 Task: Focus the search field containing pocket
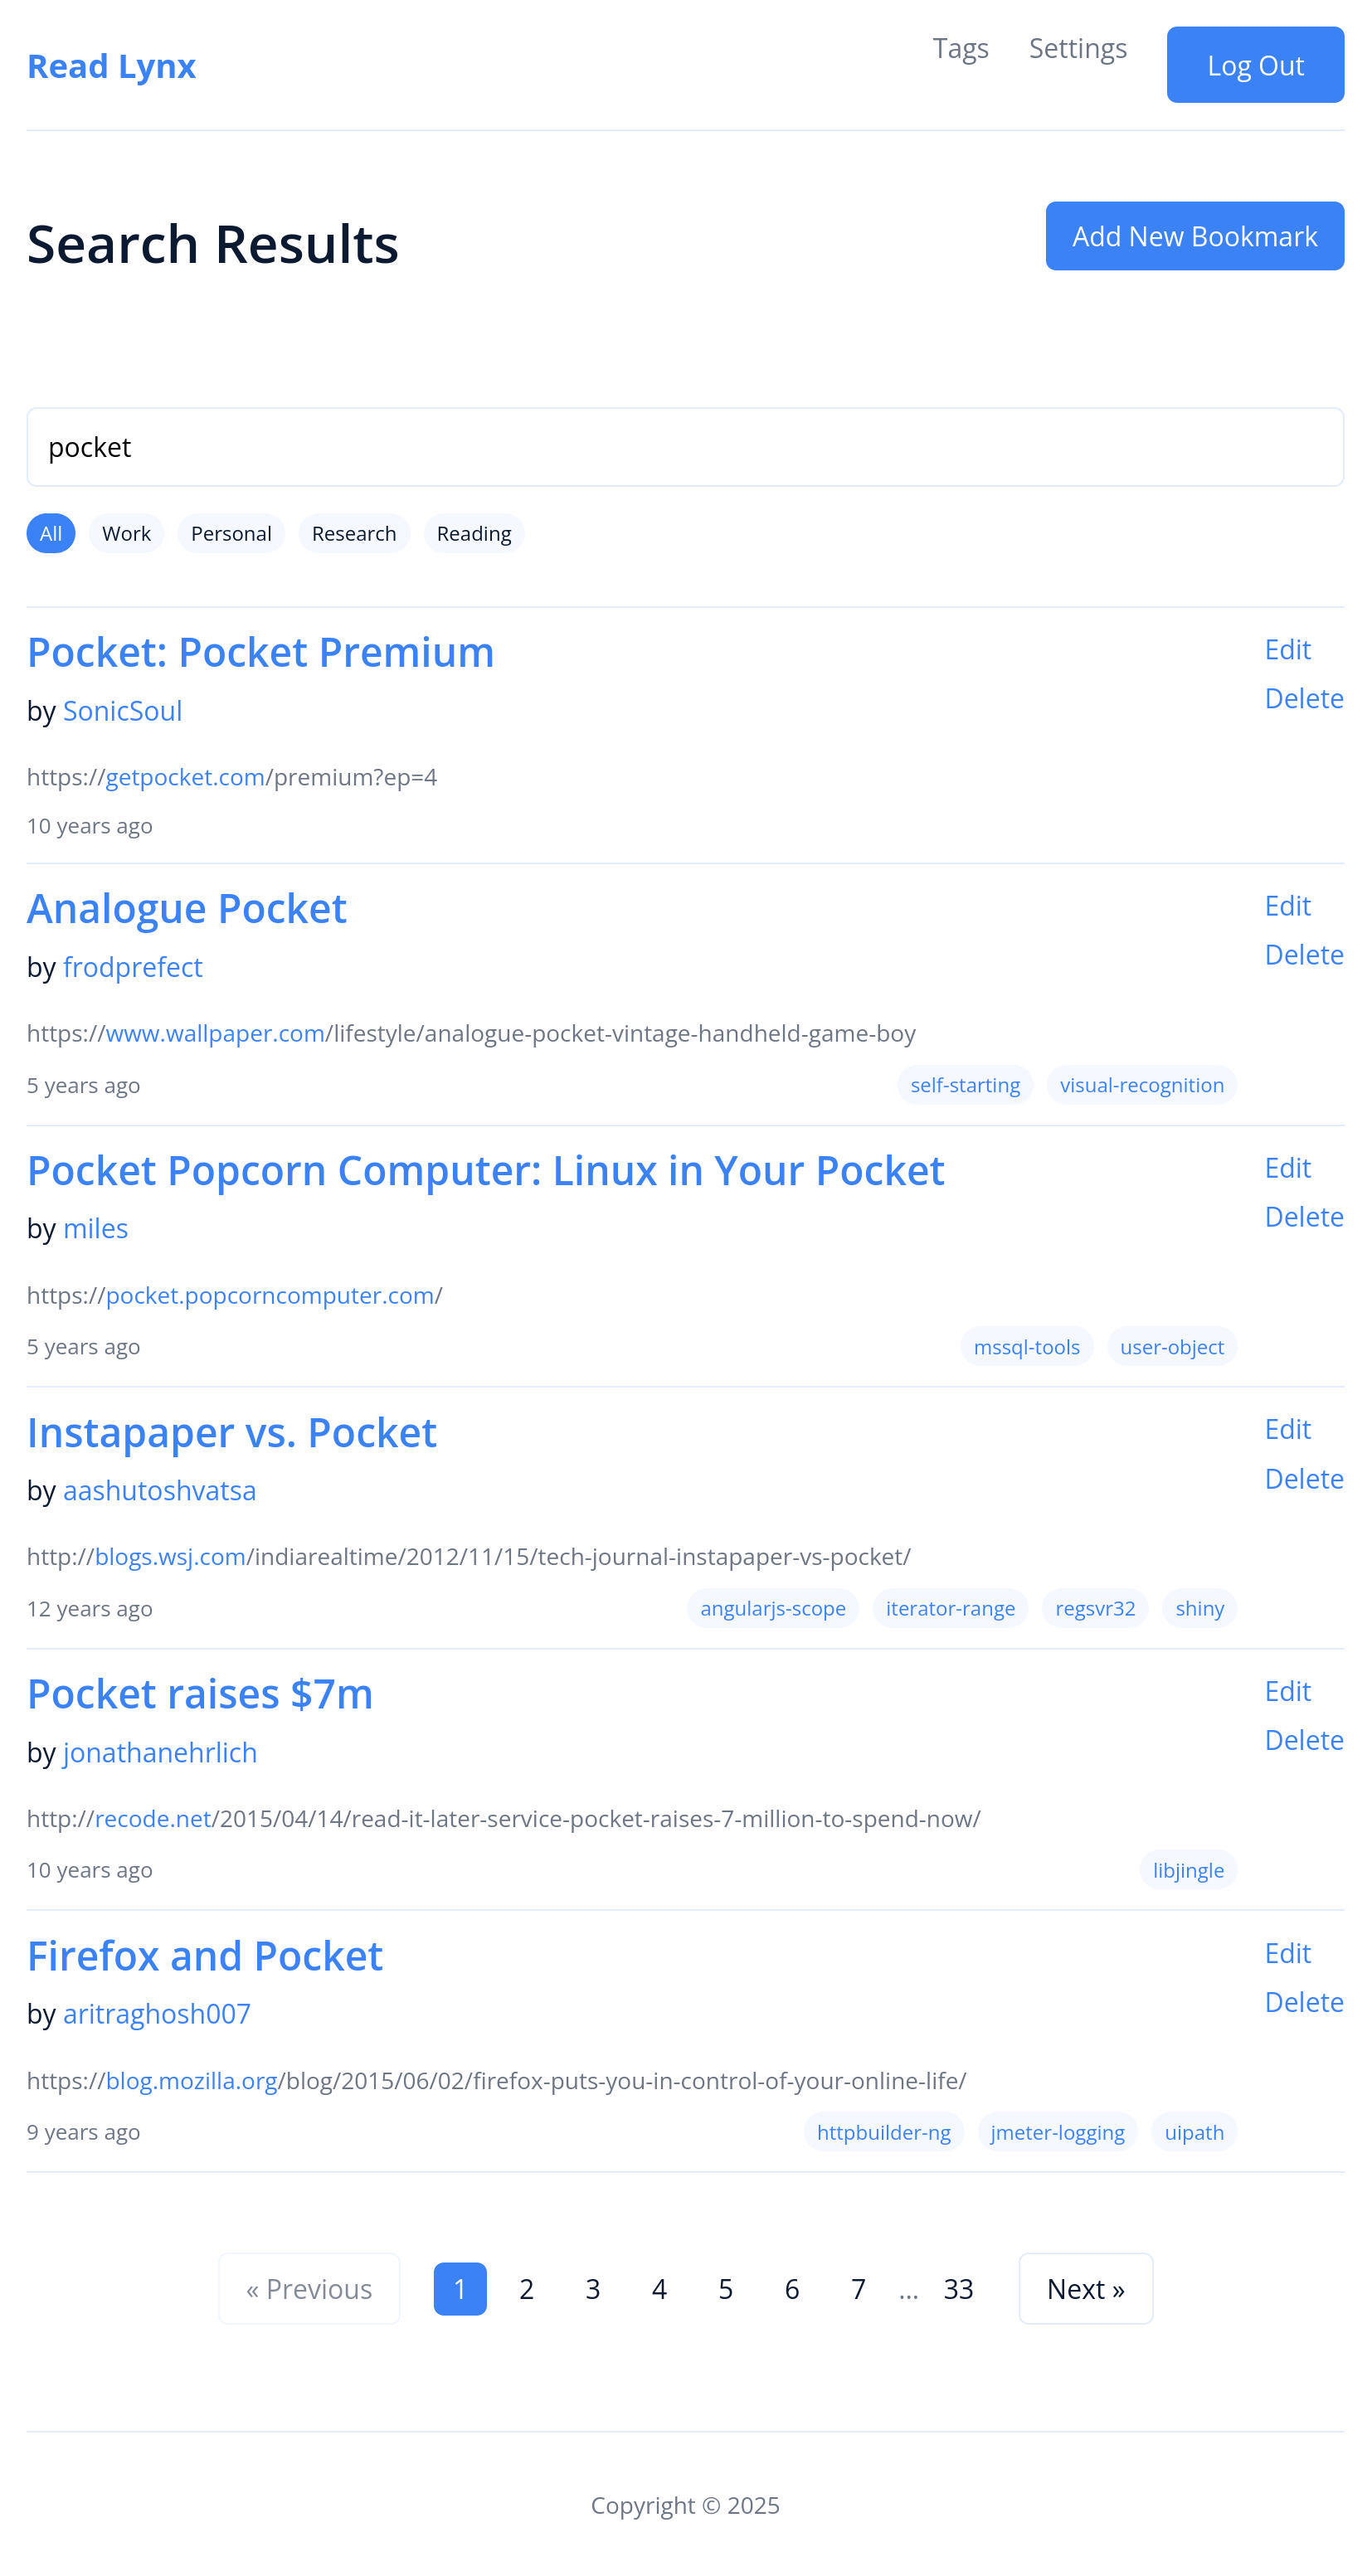tap(685, 447)
